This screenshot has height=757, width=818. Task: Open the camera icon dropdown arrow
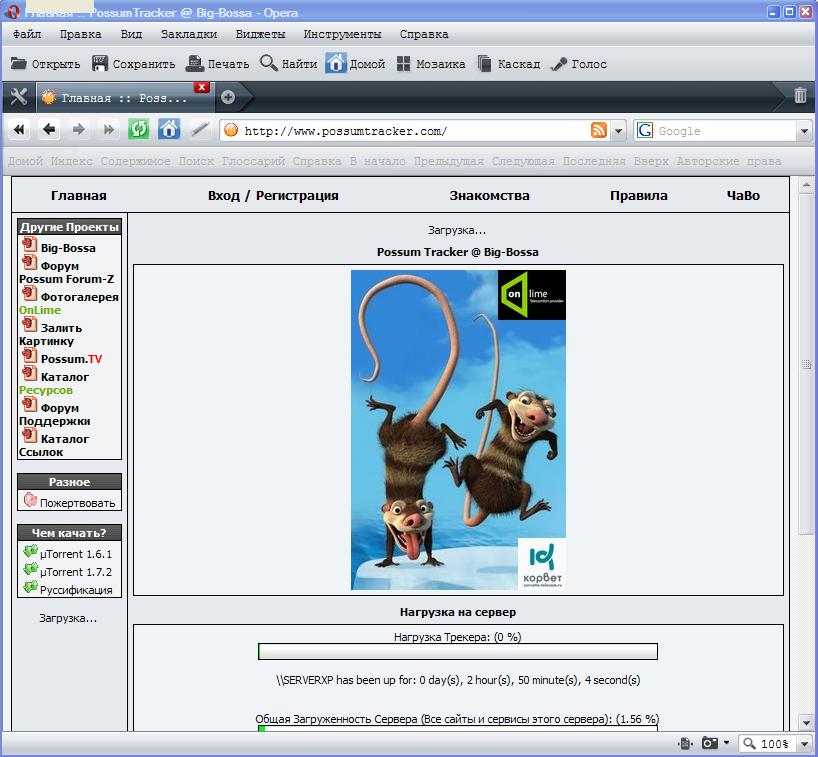pos(726,742)
